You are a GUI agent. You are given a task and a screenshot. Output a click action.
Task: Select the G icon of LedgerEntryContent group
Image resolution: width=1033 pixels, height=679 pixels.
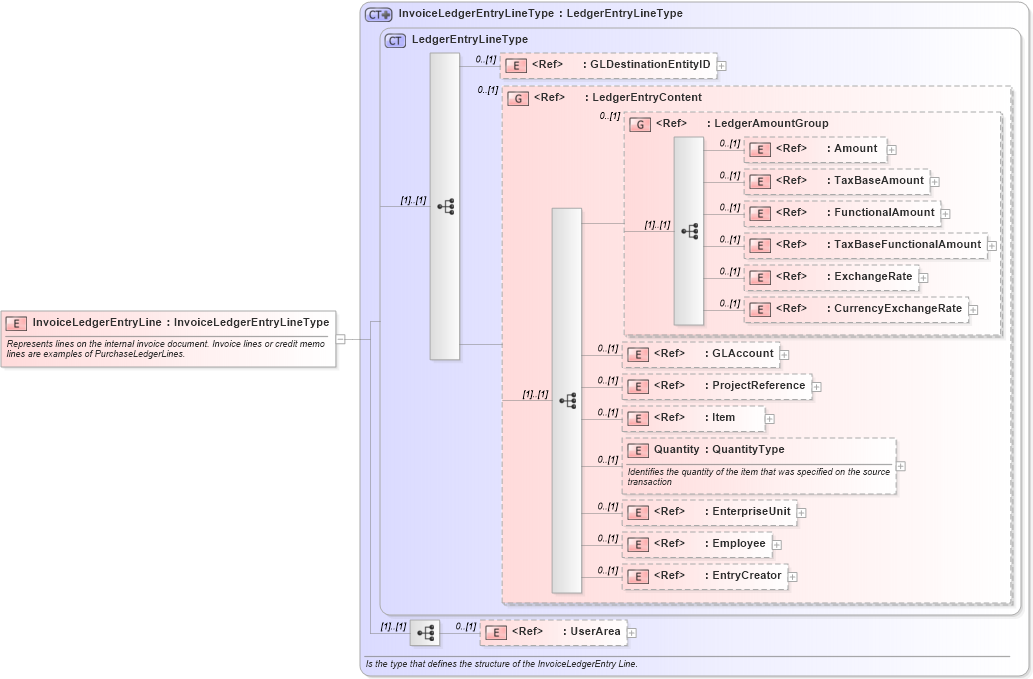pos(518,98)
